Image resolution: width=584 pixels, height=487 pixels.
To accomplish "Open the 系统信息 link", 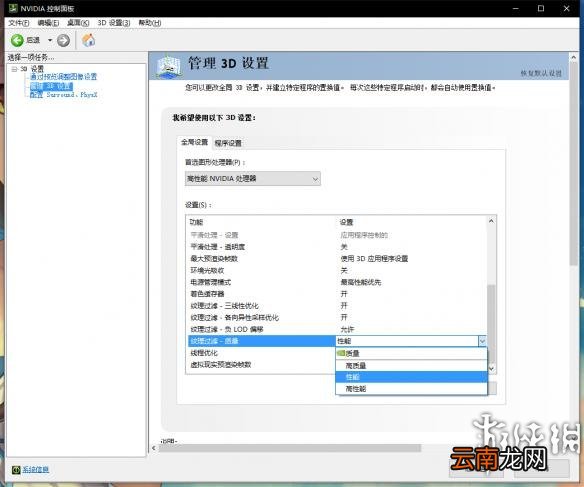I will coord(36,470).
